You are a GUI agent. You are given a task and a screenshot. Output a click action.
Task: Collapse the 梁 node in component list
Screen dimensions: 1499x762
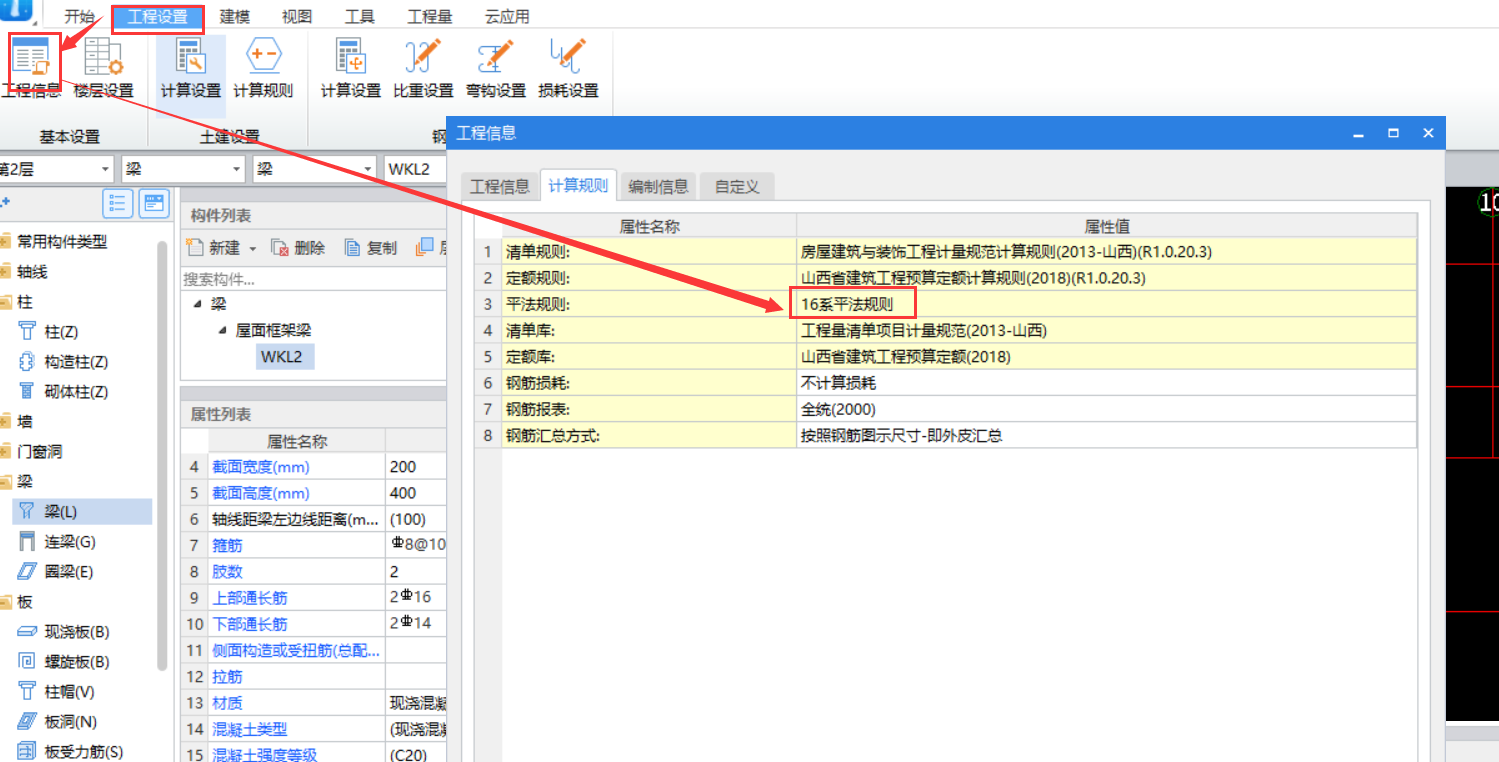[x=196, y=304]
